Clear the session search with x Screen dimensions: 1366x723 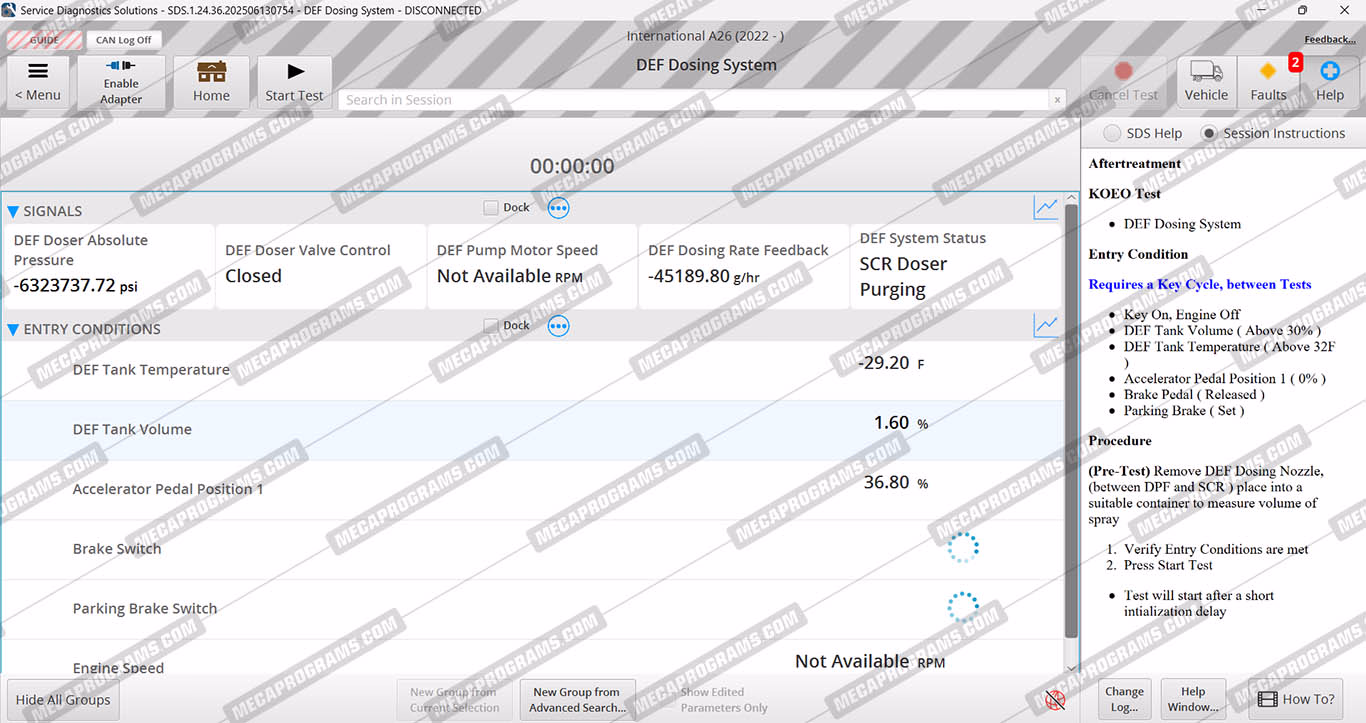pyautogui.click(x=1057, y=100)
